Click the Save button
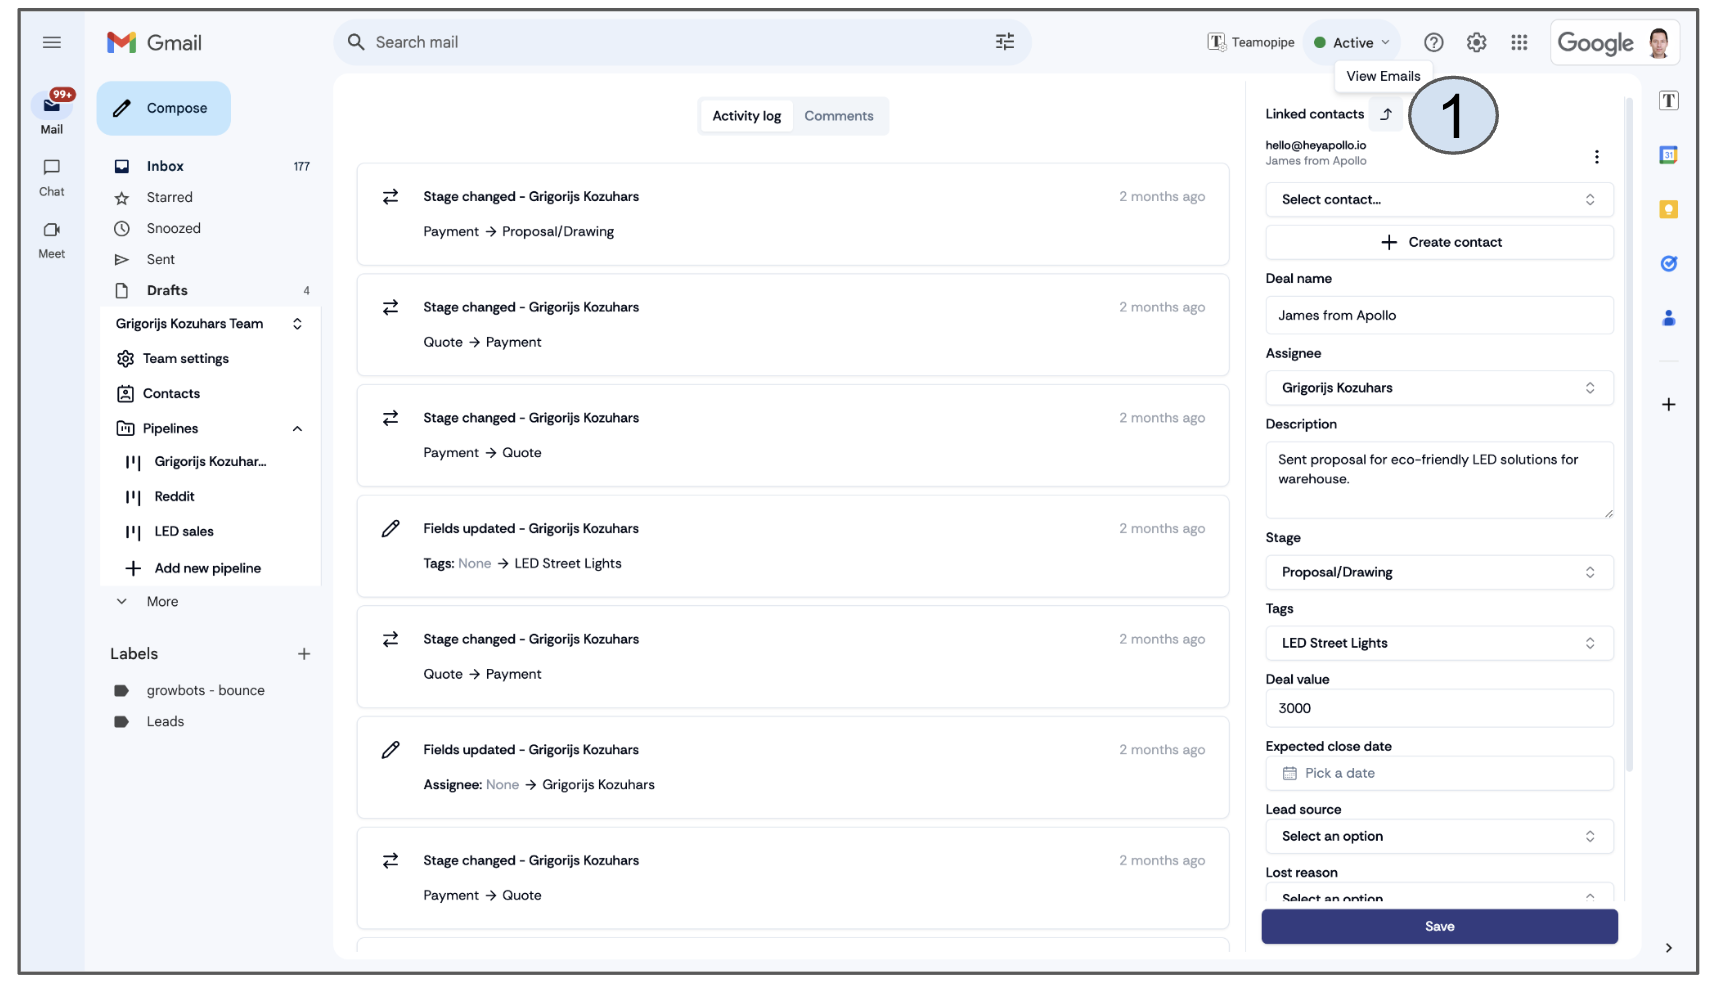Image resolution: width=1712 pixels, height=988 pixels. pyautogui.click(x=1438, y=926)
